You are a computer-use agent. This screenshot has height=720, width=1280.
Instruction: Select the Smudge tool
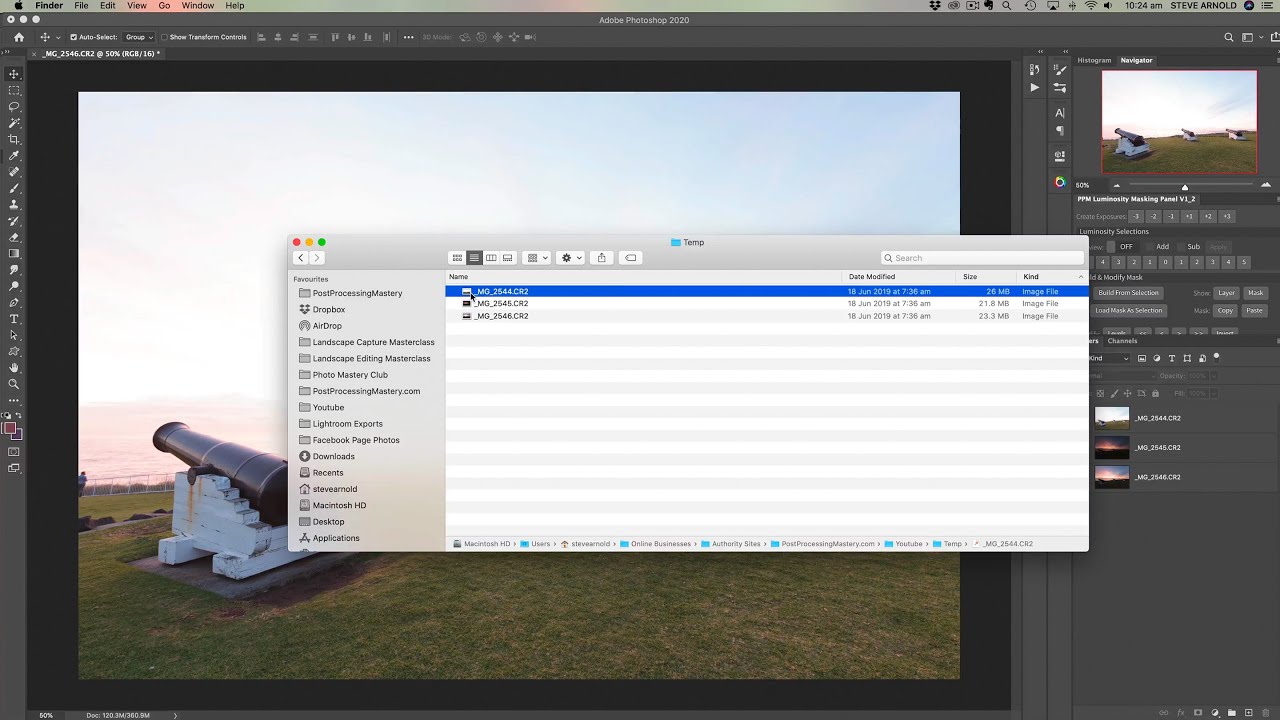click(x=14, y=270)
